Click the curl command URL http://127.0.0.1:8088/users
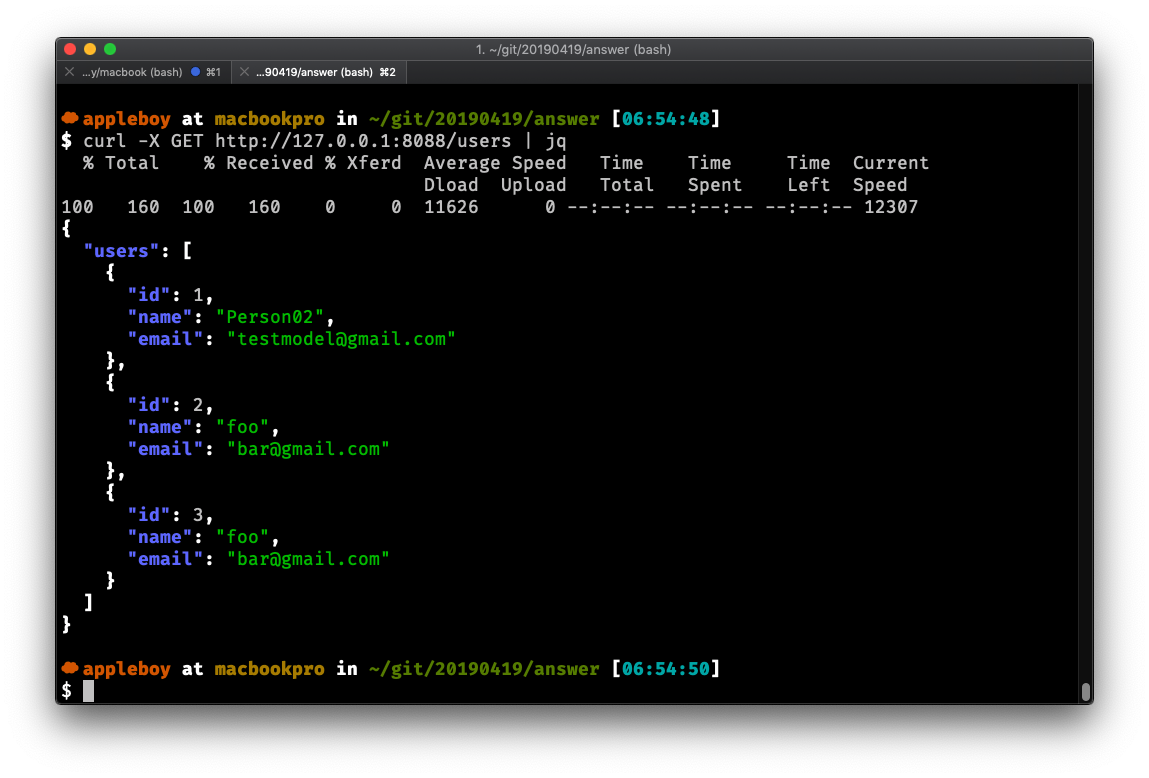1149x778 pixels. pyautogui.click(x=363, y=141)
